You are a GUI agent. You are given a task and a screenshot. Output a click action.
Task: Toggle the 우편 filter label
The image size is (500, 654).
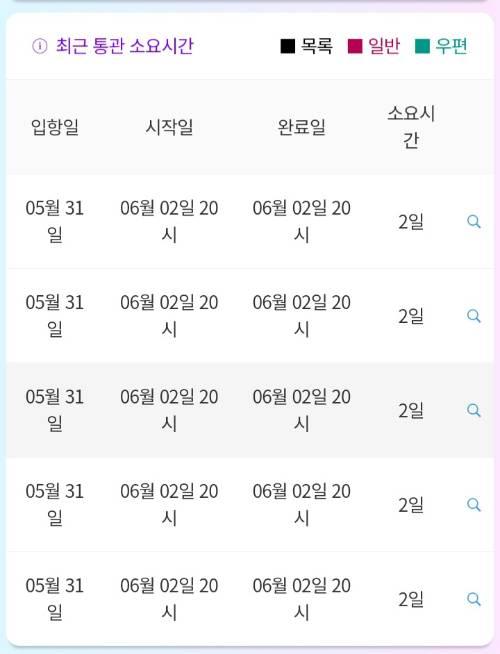tap(451, 46)
